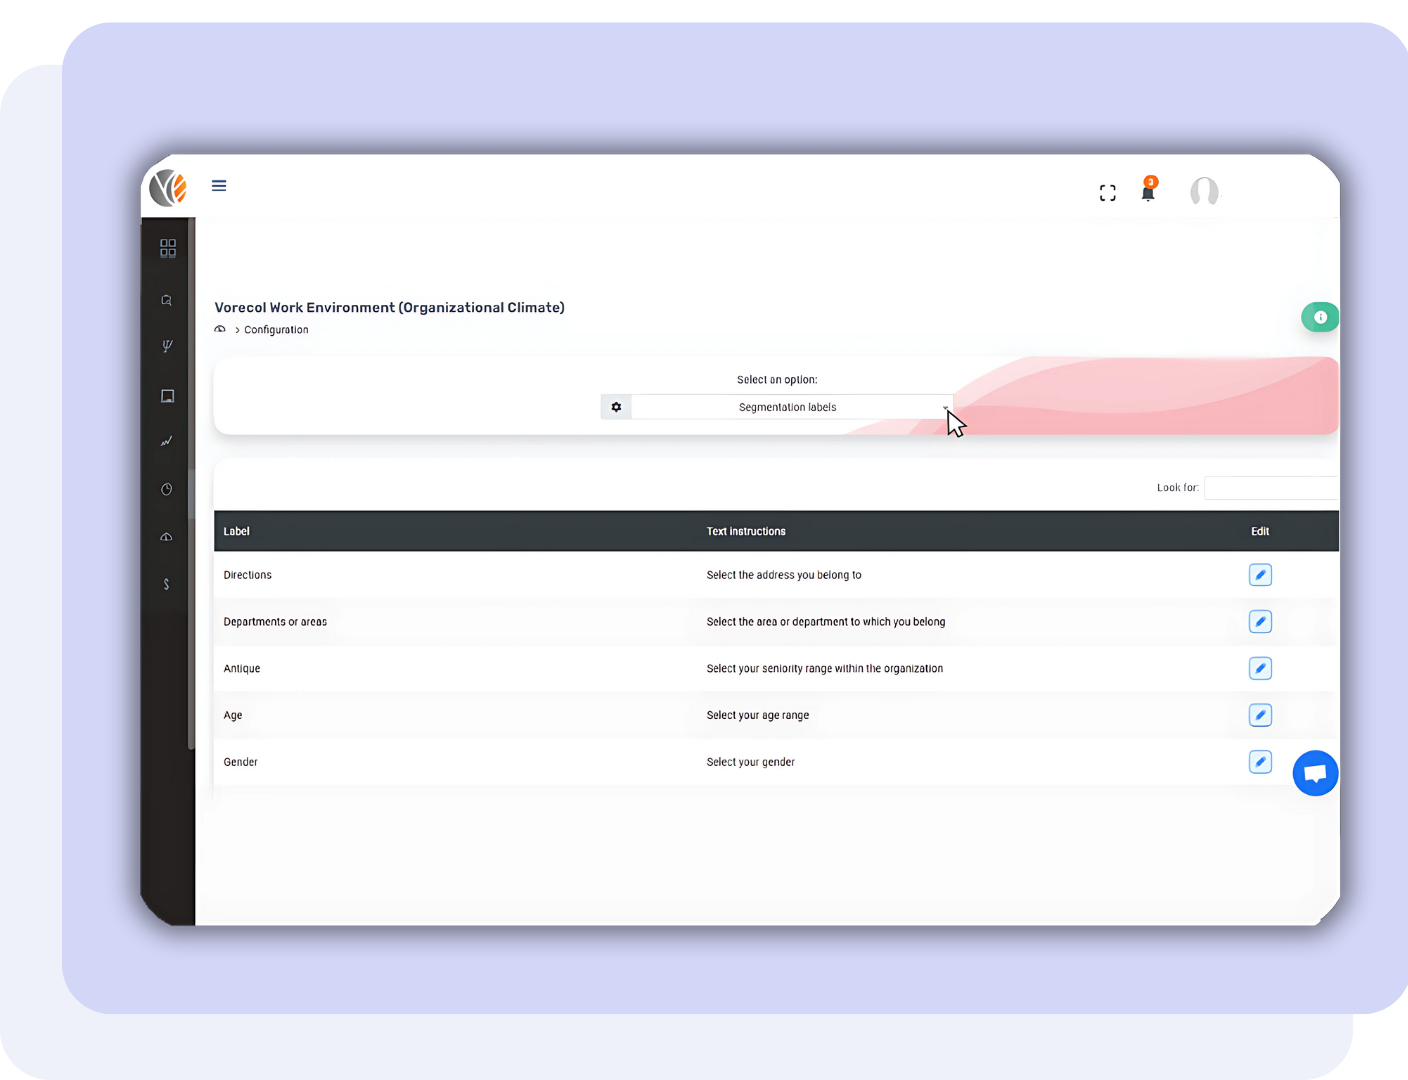Edit the Departments or areas row
This screenshot has height=1080, width=1408.
click(x=1260, y=622)
